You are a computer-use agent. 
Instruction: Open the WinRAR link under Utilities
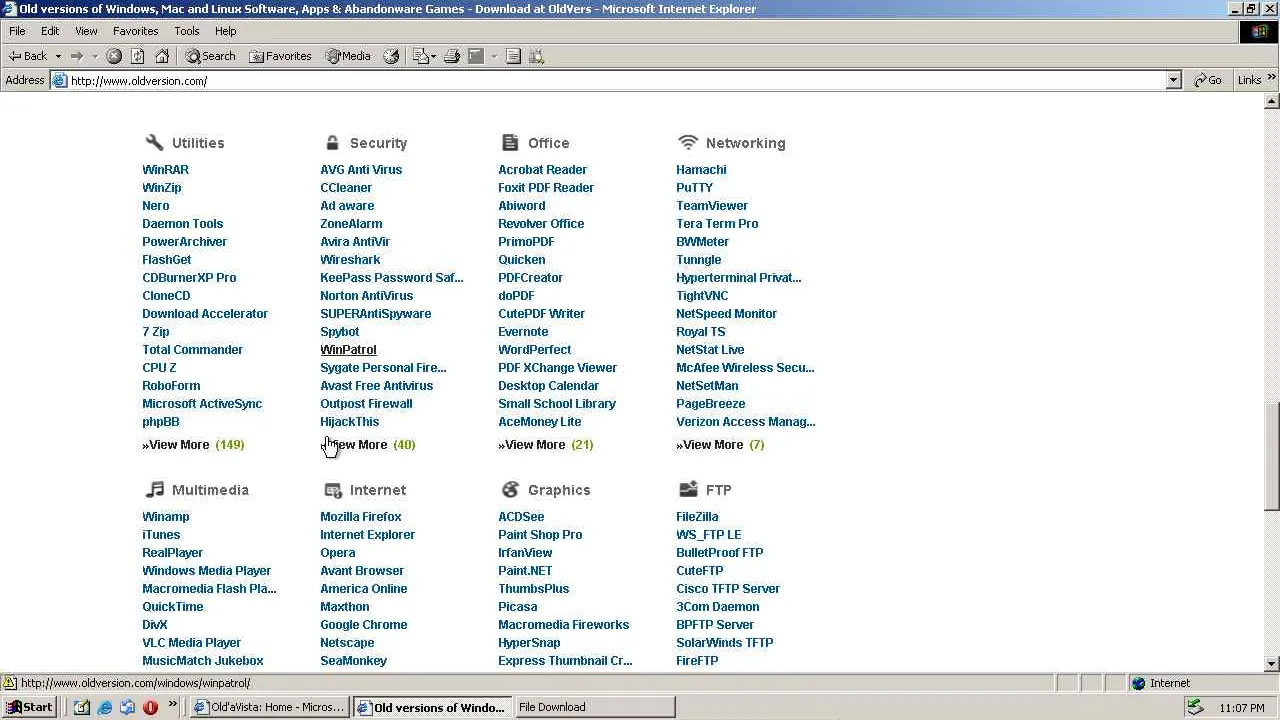click(165, 169)
